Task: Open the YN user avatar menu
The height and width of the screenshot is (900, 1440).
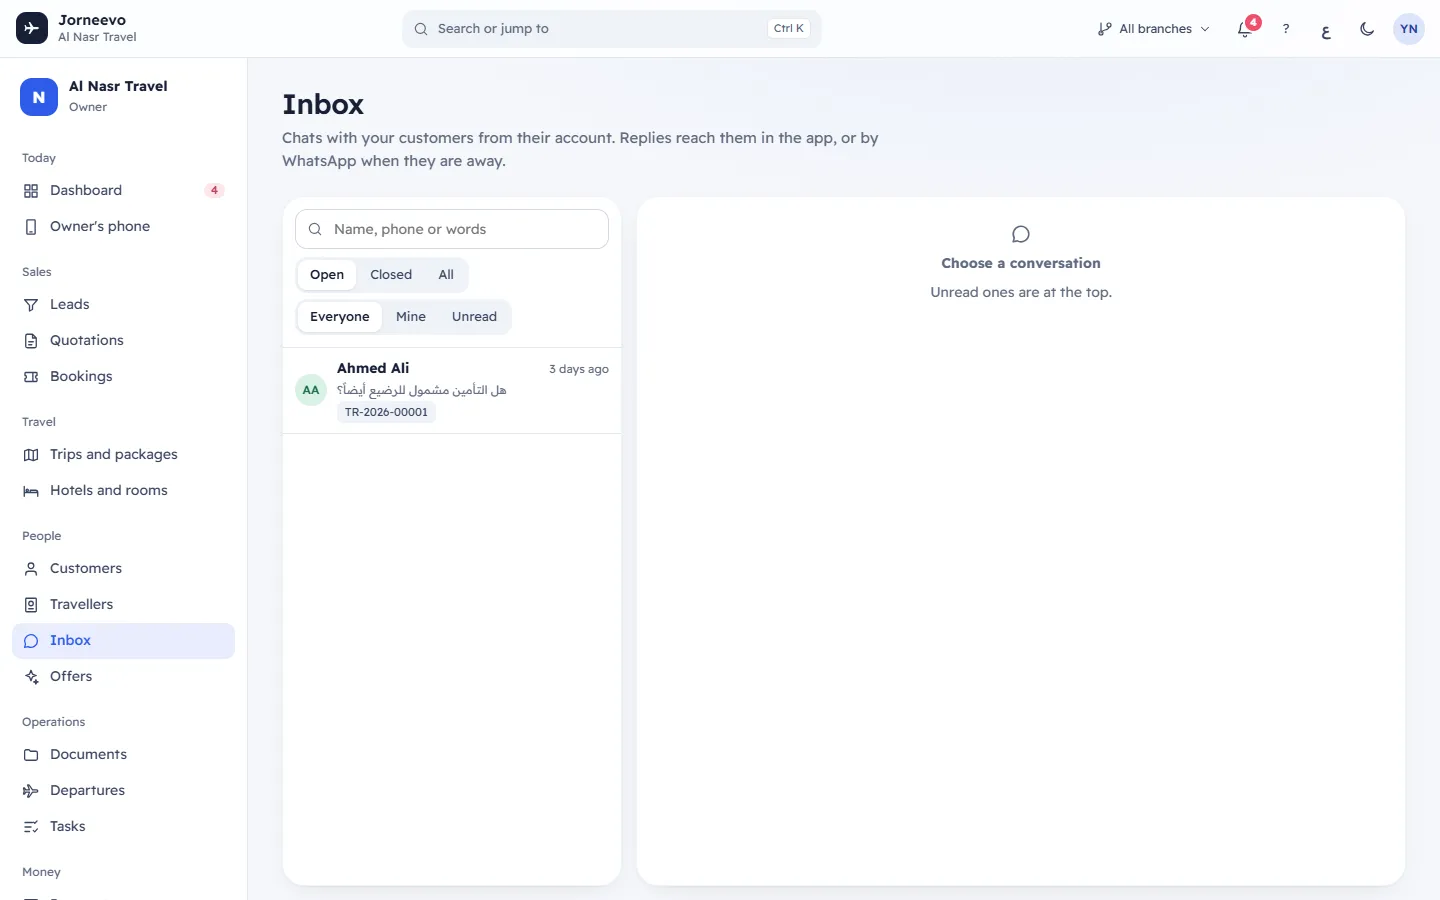Action: click(x=1408, y=29)
